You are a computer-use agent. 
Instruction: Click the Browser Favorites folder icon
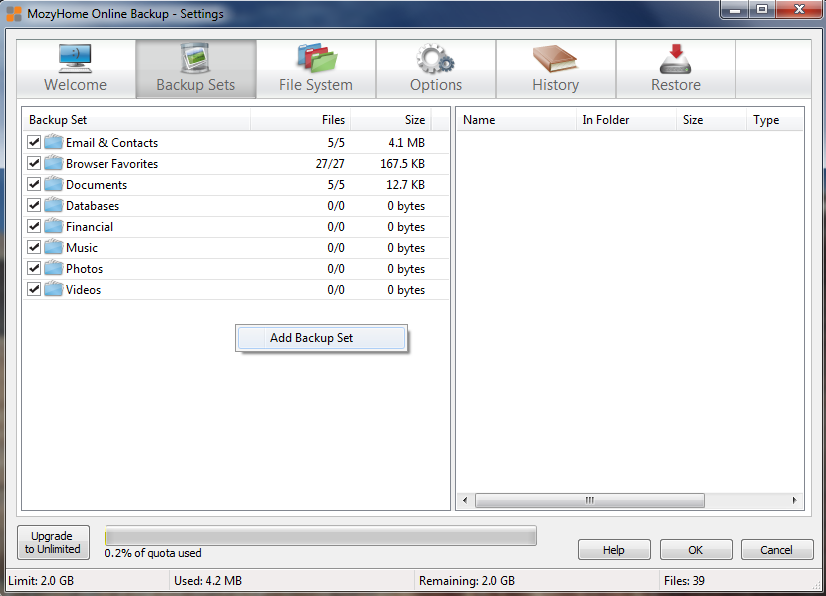click(x=54, y=163)
